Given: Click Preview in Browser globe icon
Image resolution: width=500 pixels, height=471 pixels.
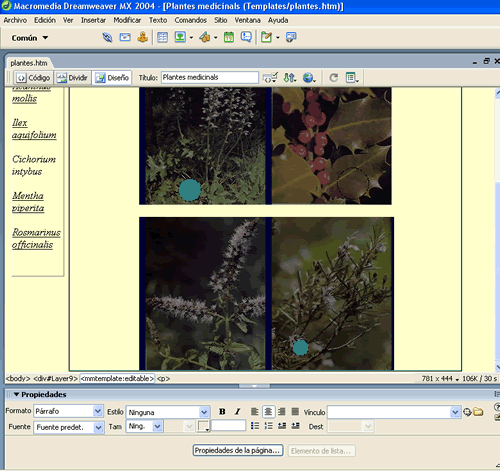Looking at the screenshot, I should click(x=309, y=78).
